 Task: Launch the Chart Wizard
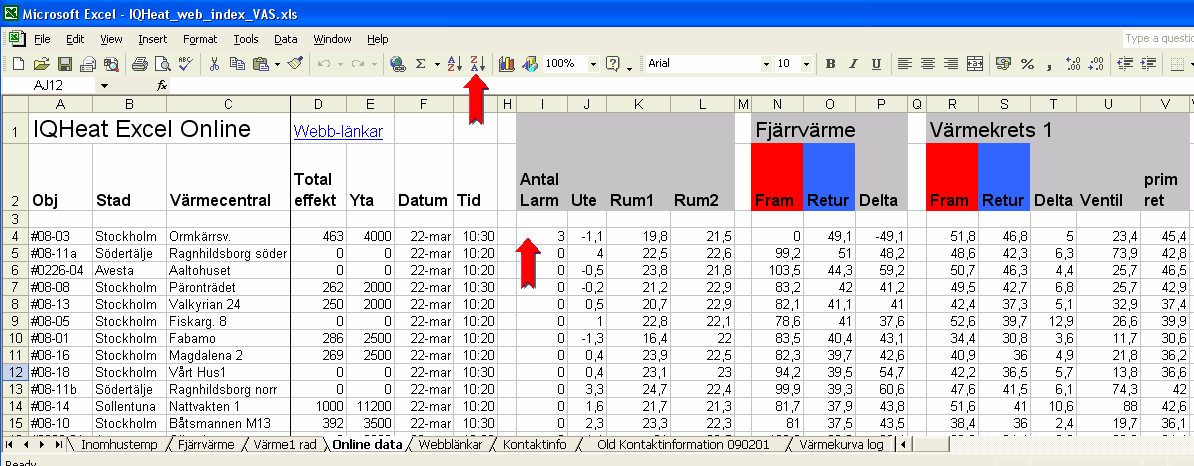[506, 64]
